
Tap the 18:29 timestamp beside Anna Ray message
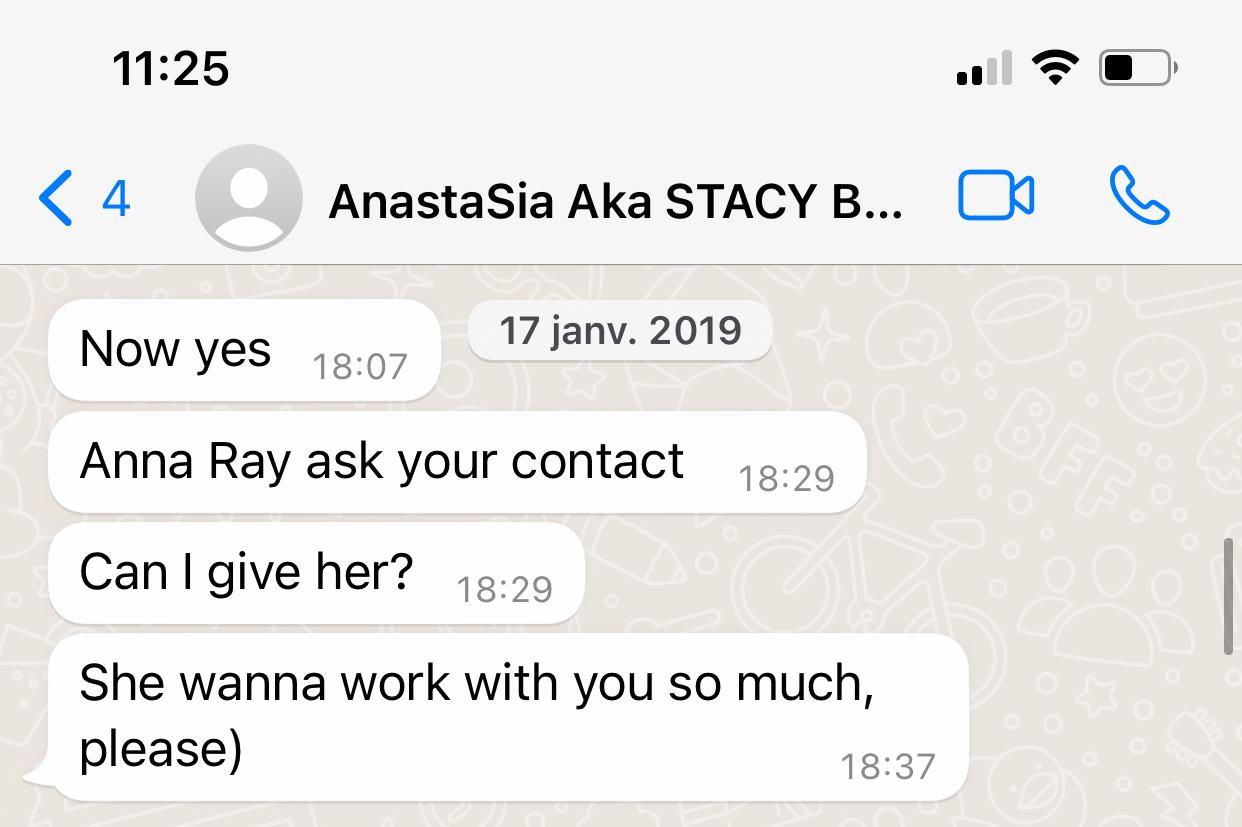tap(786, 479)
